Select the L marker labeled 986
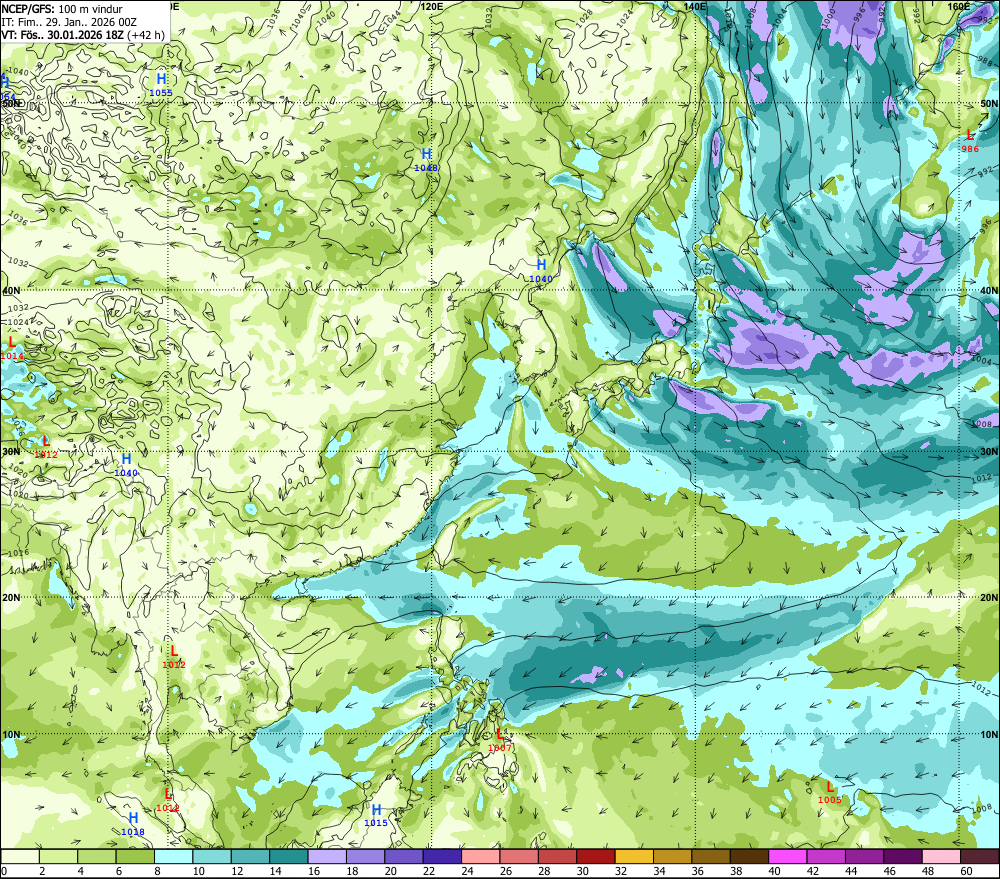Viewport: 1000px width, 879px height. point(970,141)
